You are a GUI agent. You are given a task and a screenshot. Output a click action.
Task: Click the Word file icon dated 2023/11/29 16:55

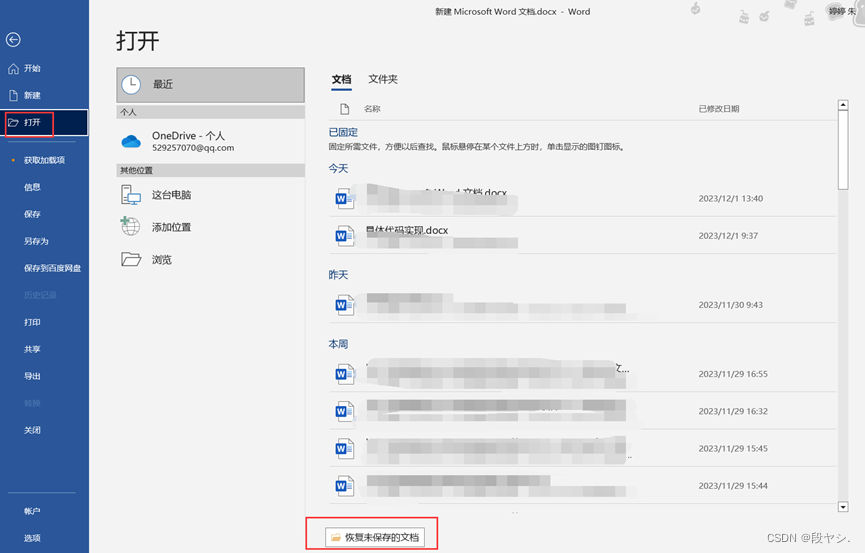pyautogui.click(x=345, y=374)
